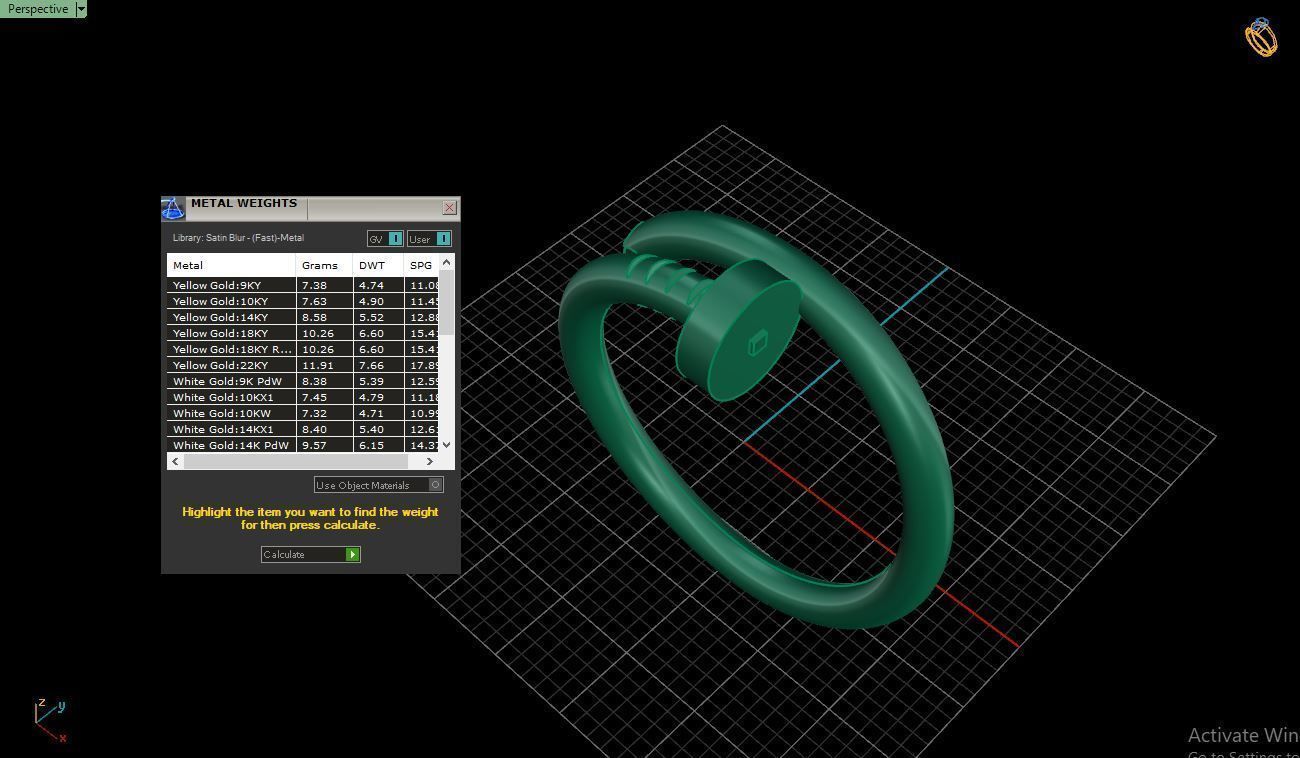Click the Library: Satin Blur label

click(x=238, y=238)
